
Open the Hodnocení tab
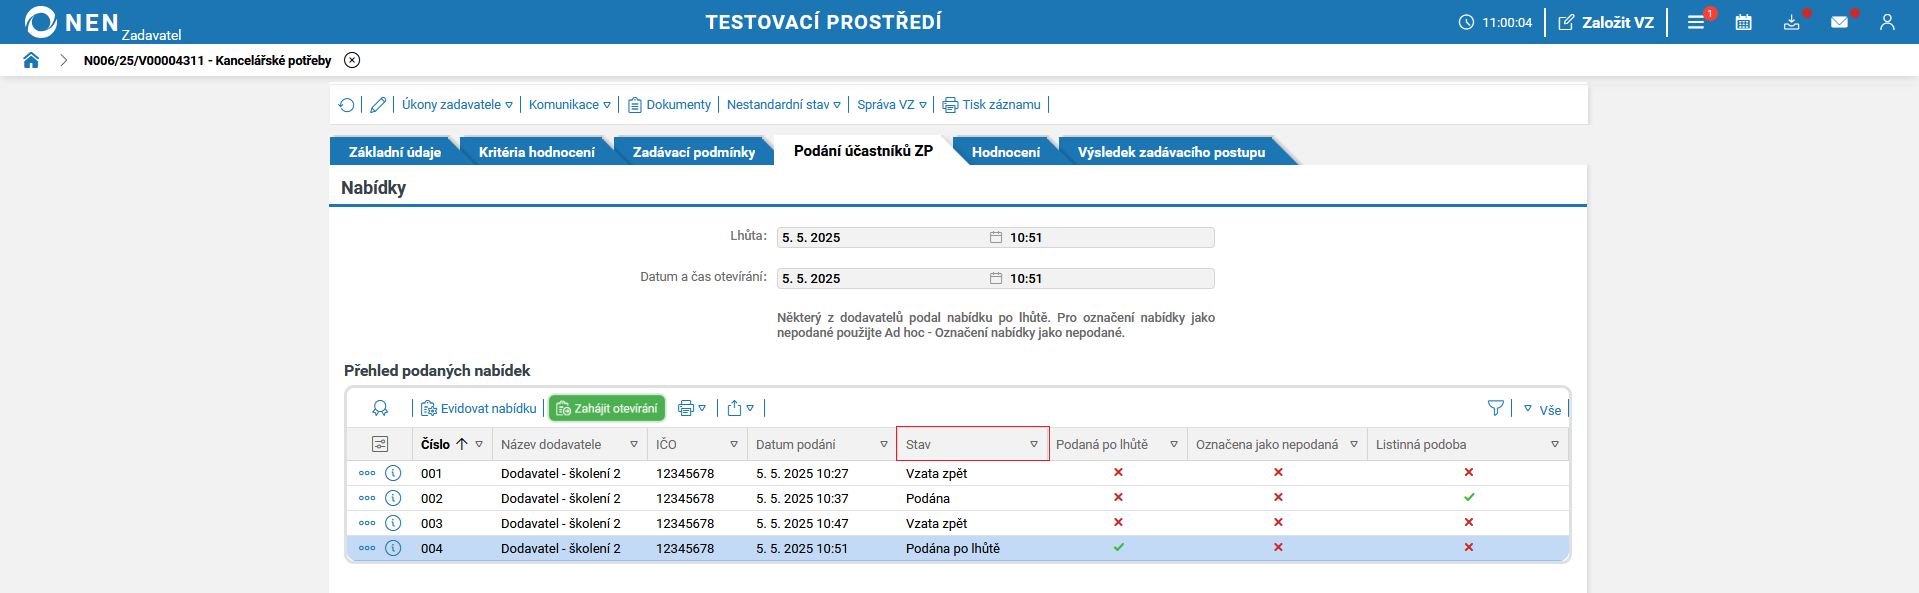[1006, 152]
